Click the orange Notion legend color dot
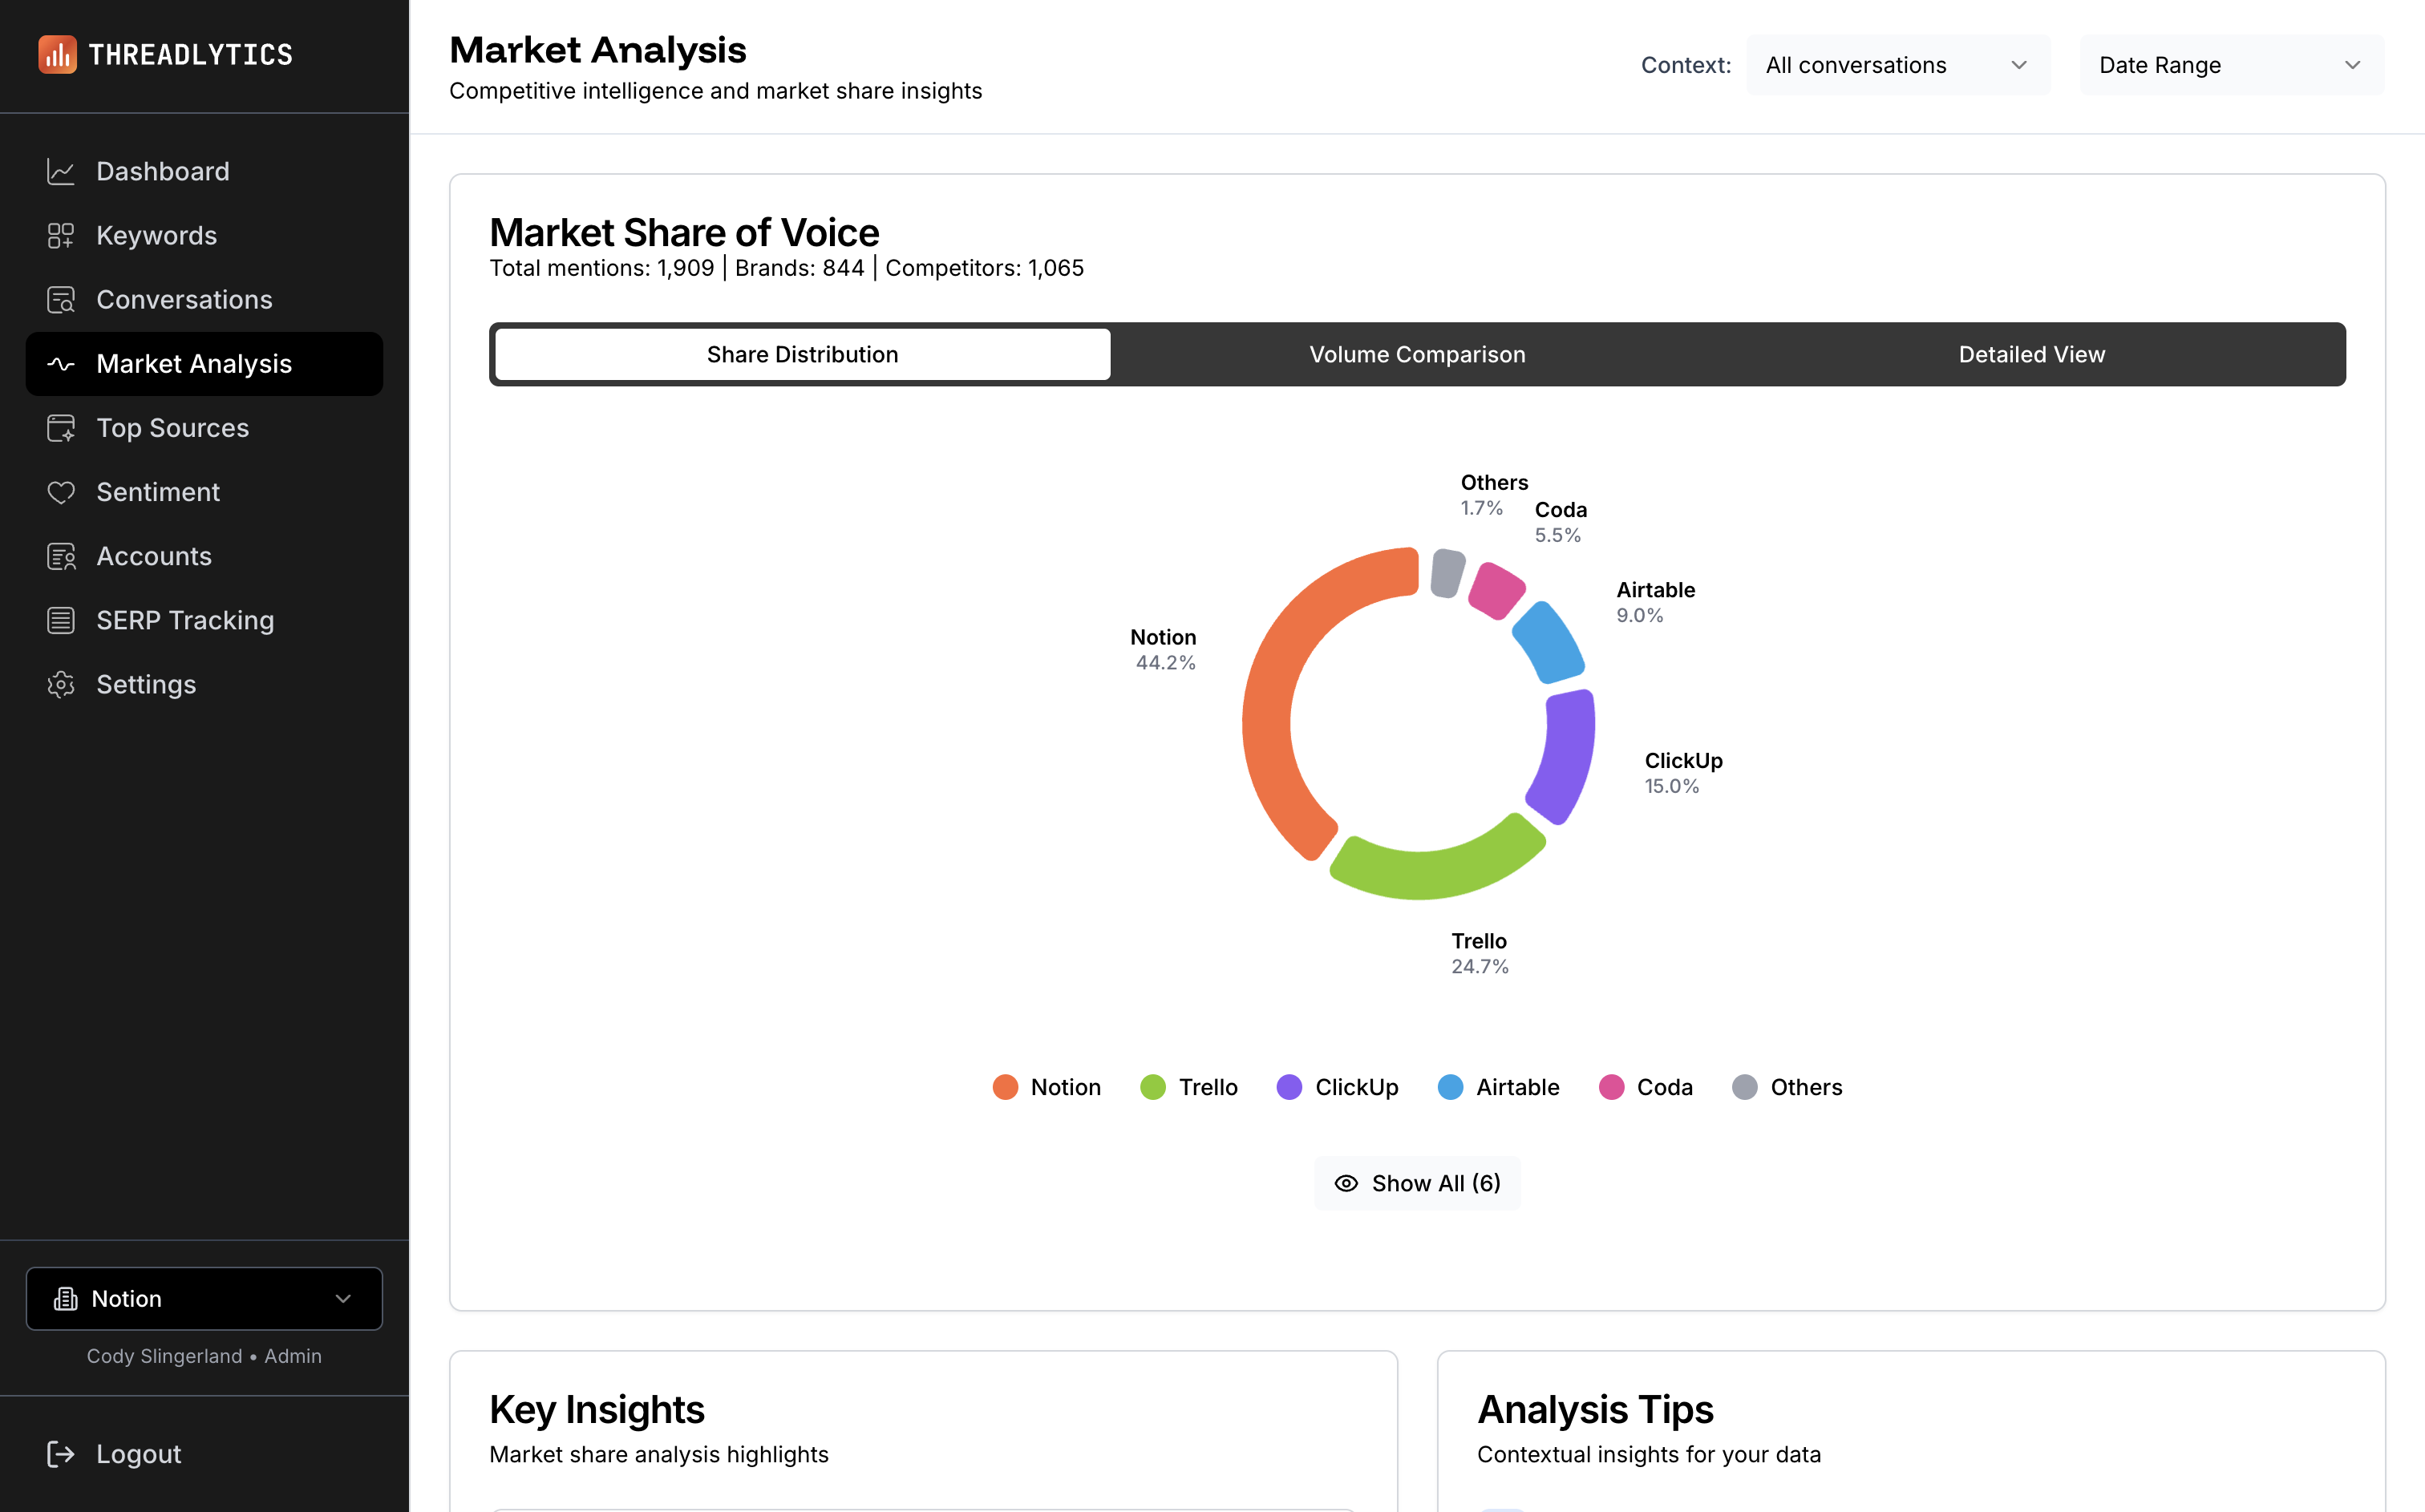The width and height of the screenshot is (2425, 1512). pos(1005,1087)
